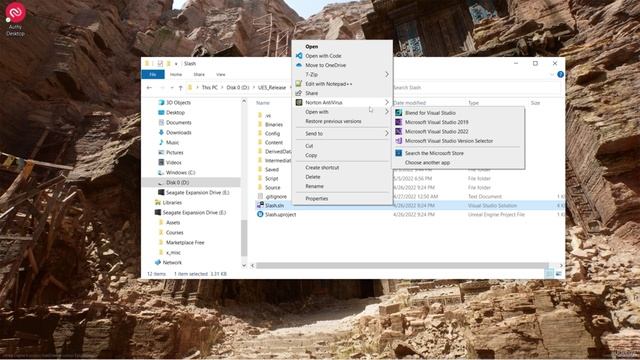Click the VS Code icon beside Open with Code
This screenshot has height=360, width=640.
coord(299,56)
